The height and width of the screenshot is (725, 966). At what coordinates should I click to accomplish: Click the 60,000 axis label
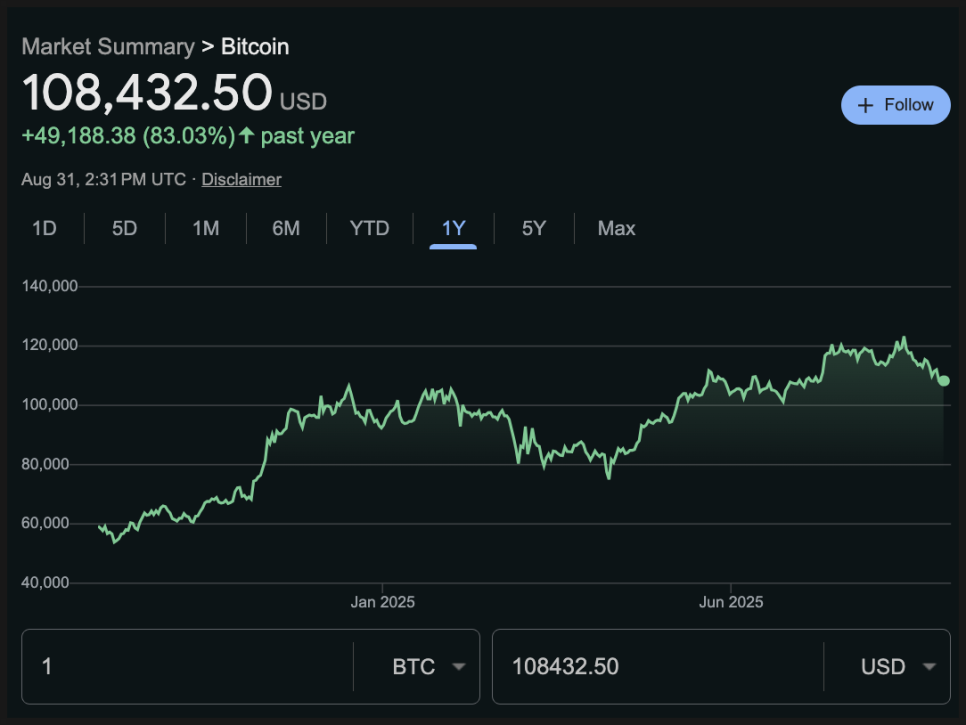click(46, 523)
